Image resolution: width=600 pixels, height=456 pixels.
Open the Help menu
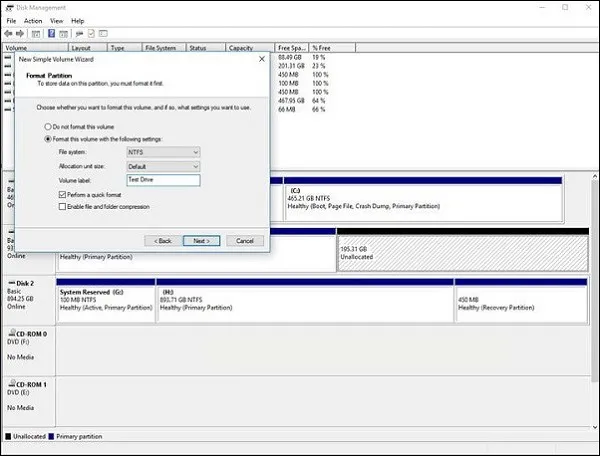tap(78, 21)
